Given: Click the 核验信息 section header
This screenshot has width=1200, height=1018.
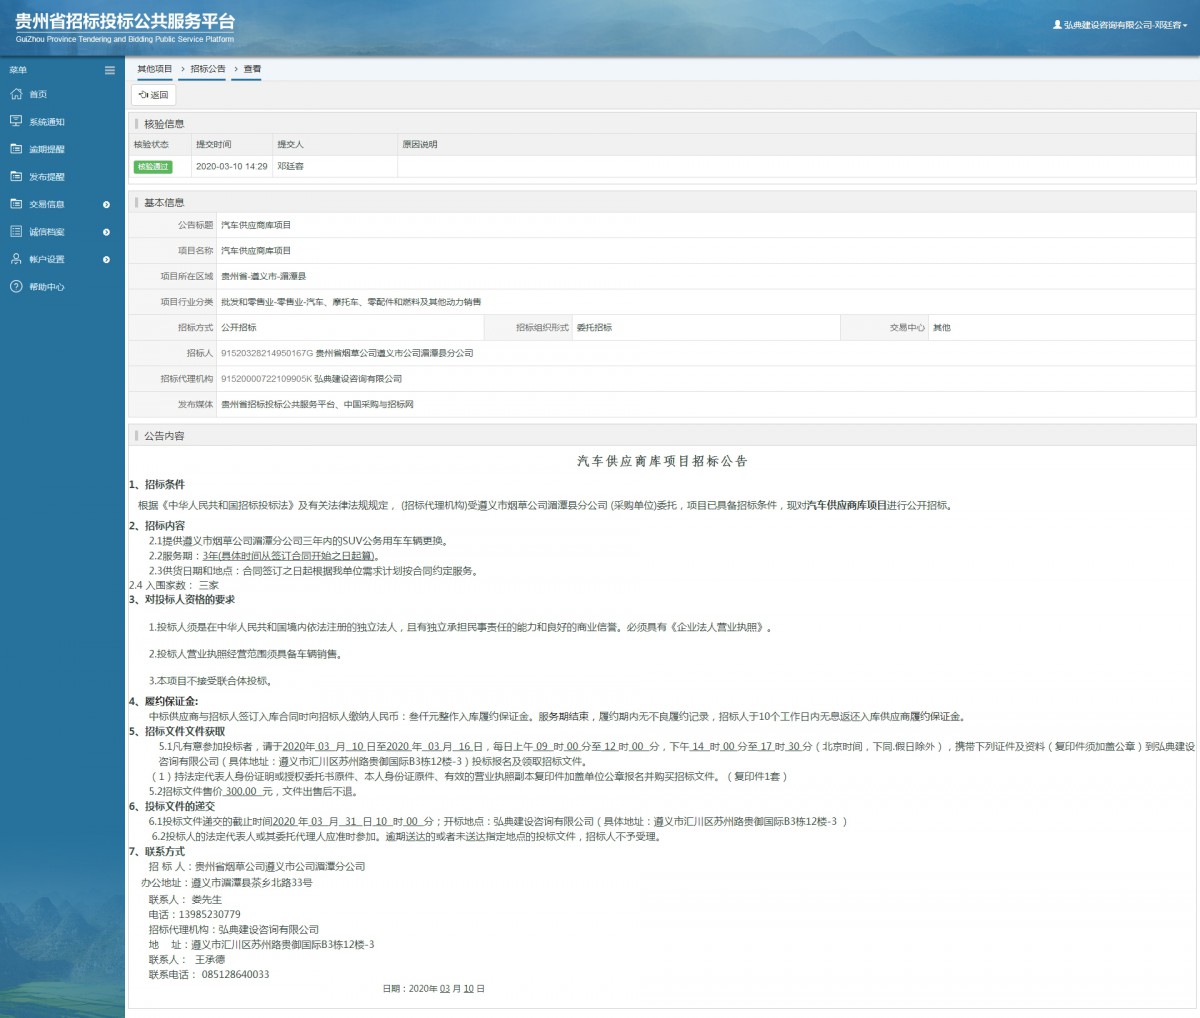Looking at the screenshot, I should click(164, 124).
